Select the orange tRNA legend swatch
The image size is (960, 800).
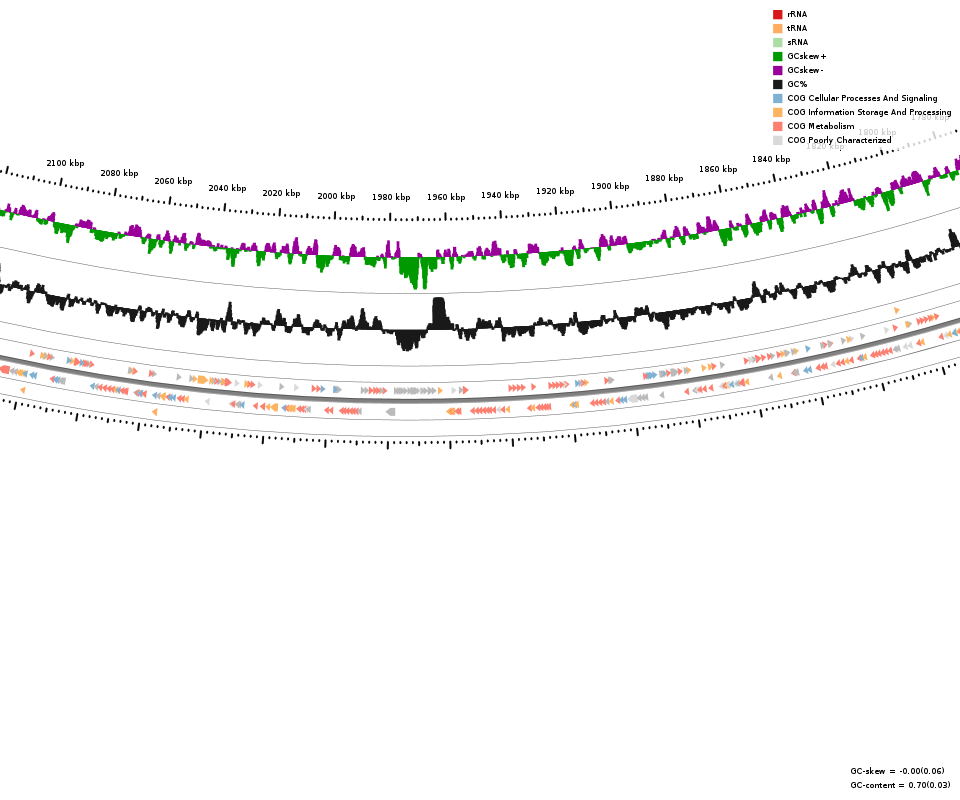[x=778, y=28]
